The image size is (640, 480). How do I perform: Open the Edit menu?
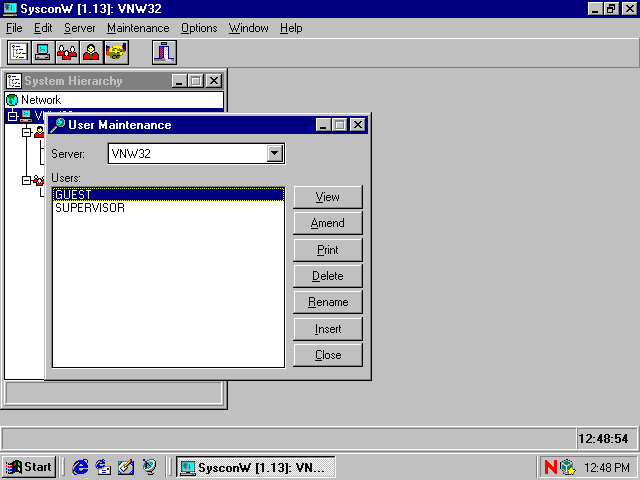point(43,28)
